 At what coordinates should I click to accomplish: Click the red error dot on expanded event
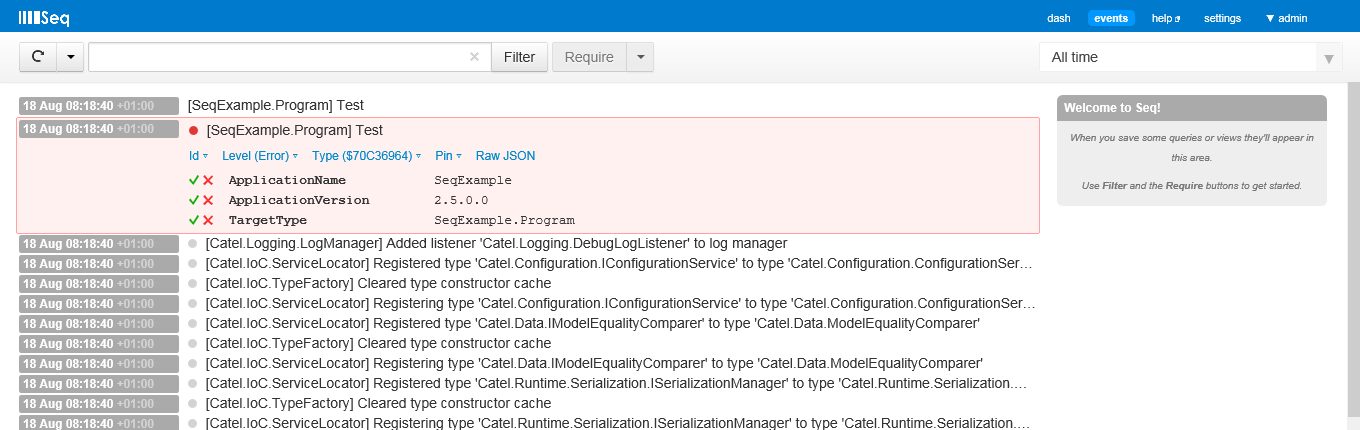click(193, 130)
